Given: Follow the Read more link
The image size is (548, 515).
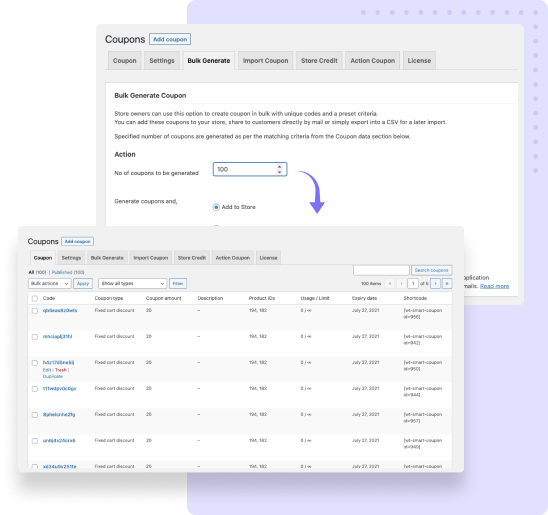Looking at the screenshot, I should 494,286.
